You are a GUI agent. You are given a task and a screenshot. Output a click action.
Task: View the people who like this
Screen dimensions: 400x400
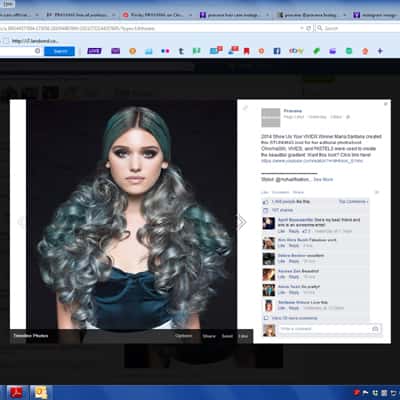[x=291, y=202]
